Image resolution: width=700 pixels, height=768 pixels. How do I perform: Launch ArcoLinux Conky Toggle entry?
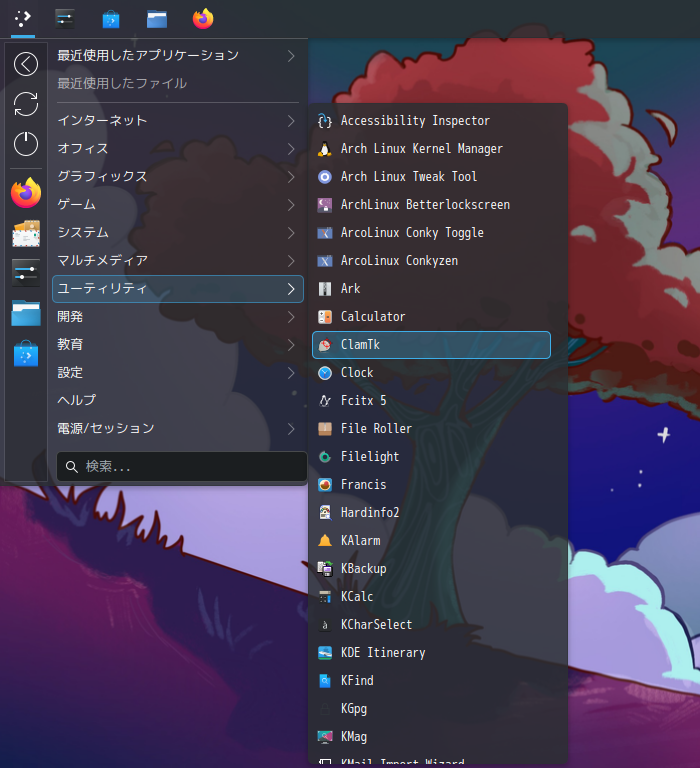tap(432, 233)
